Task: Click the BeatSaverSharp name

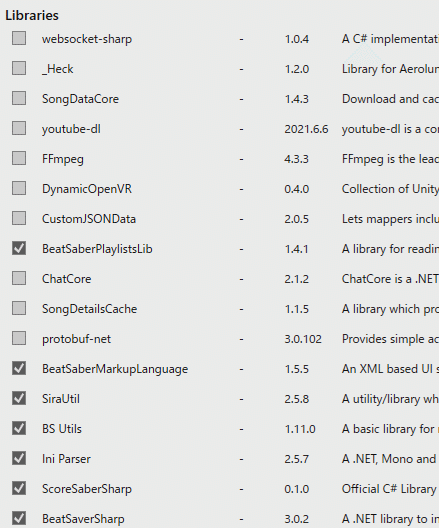Action: click(x=83, y=519)
